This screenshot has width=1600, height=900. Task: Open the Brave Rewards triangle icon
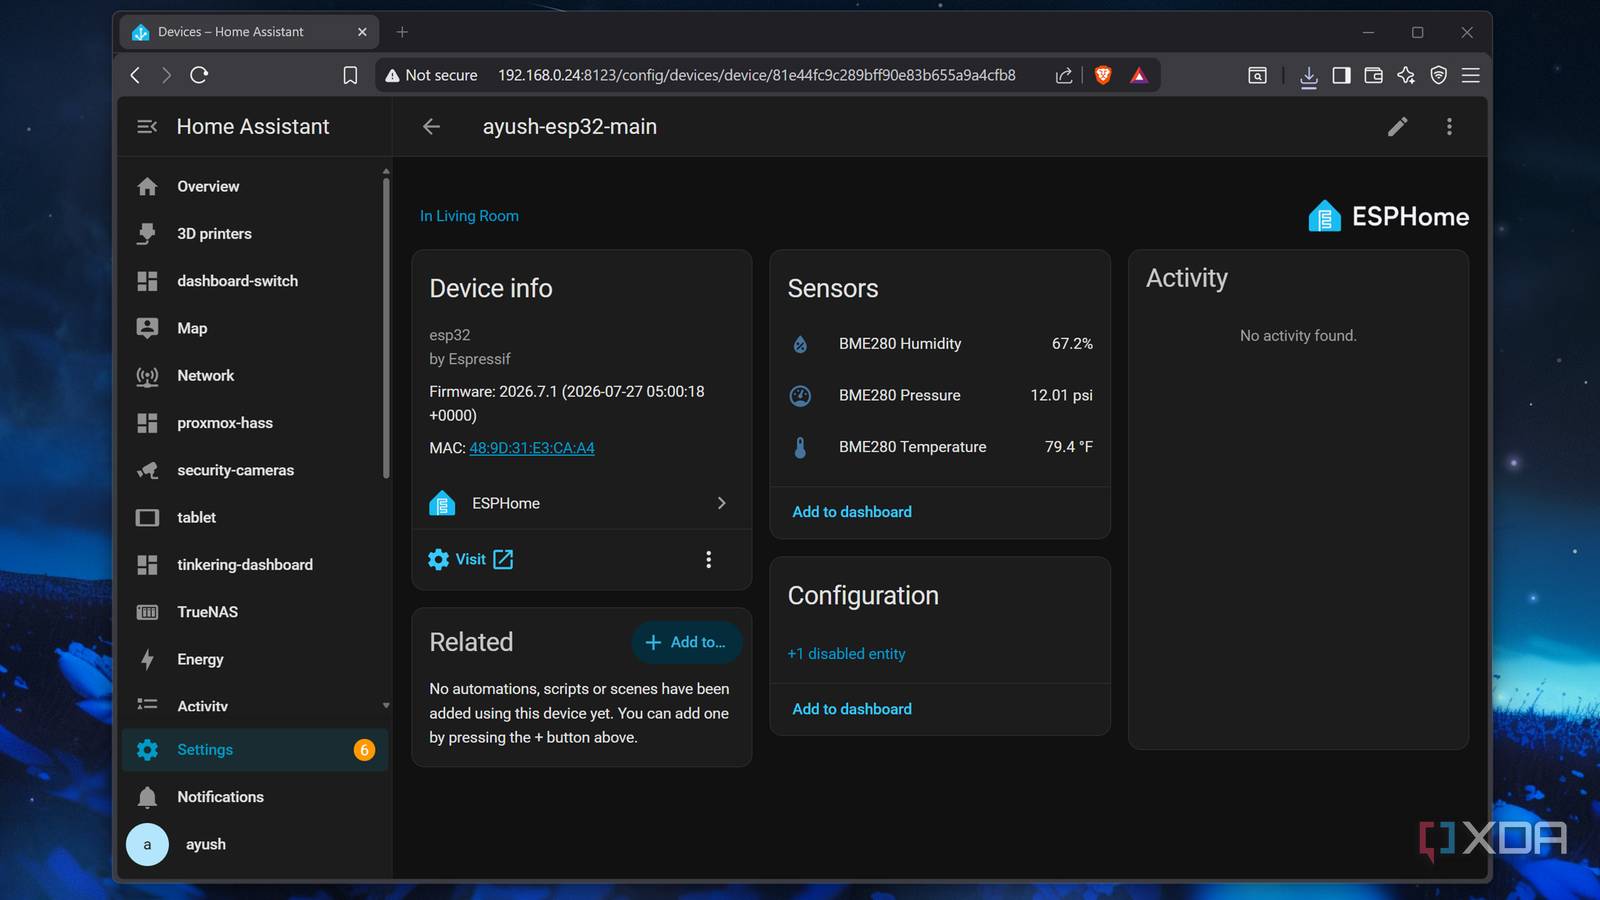(x=1139, y=75)
